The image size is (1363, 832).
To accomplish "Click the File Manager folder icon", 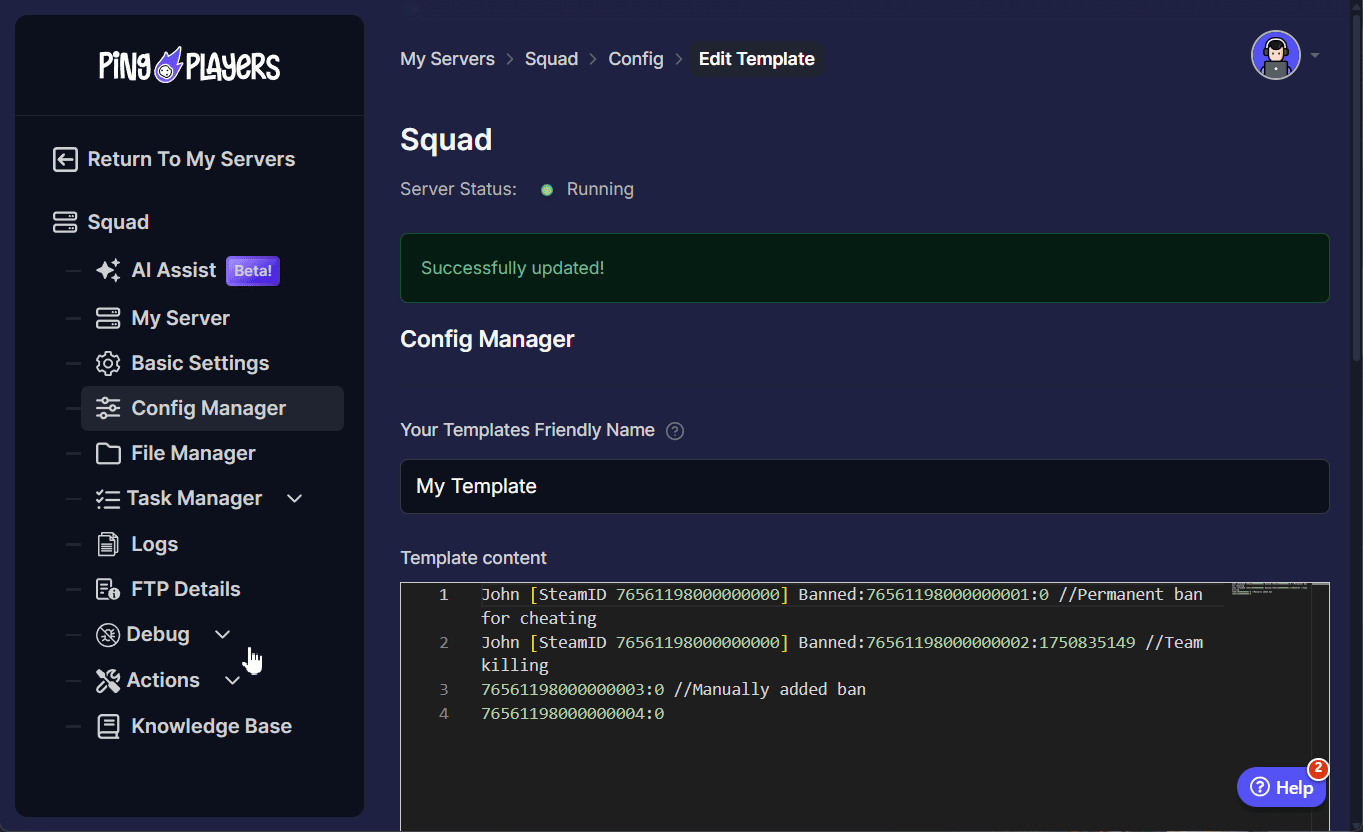I will pyautogui.click(x=108, y=453).
